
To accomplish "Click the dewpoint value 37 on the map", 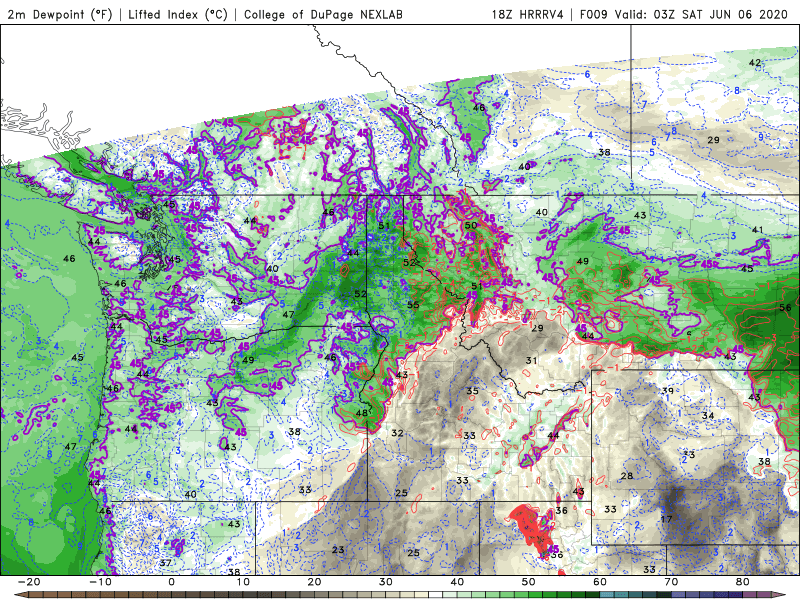I will (165, 563).
